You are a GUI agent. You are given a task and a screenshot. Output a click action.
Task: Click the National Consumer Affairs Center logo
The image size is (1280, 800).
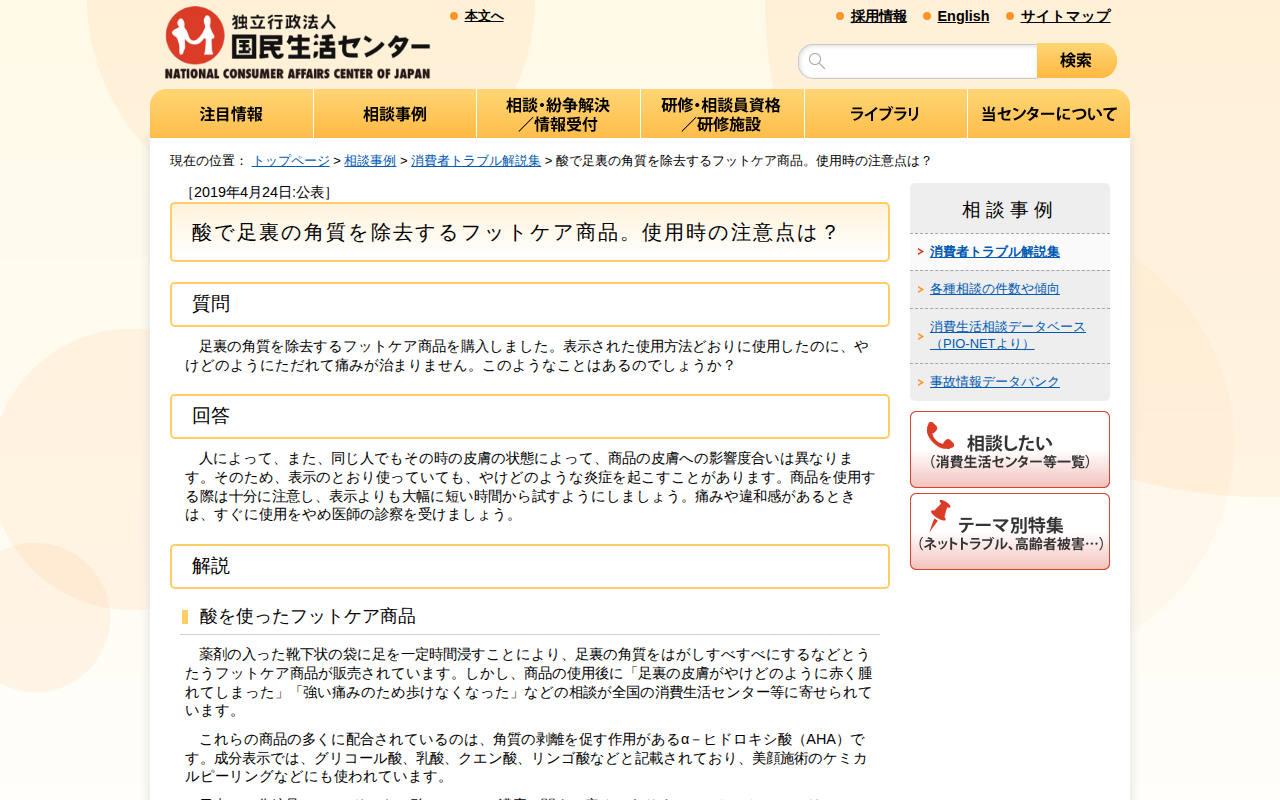tap(298, 43)
